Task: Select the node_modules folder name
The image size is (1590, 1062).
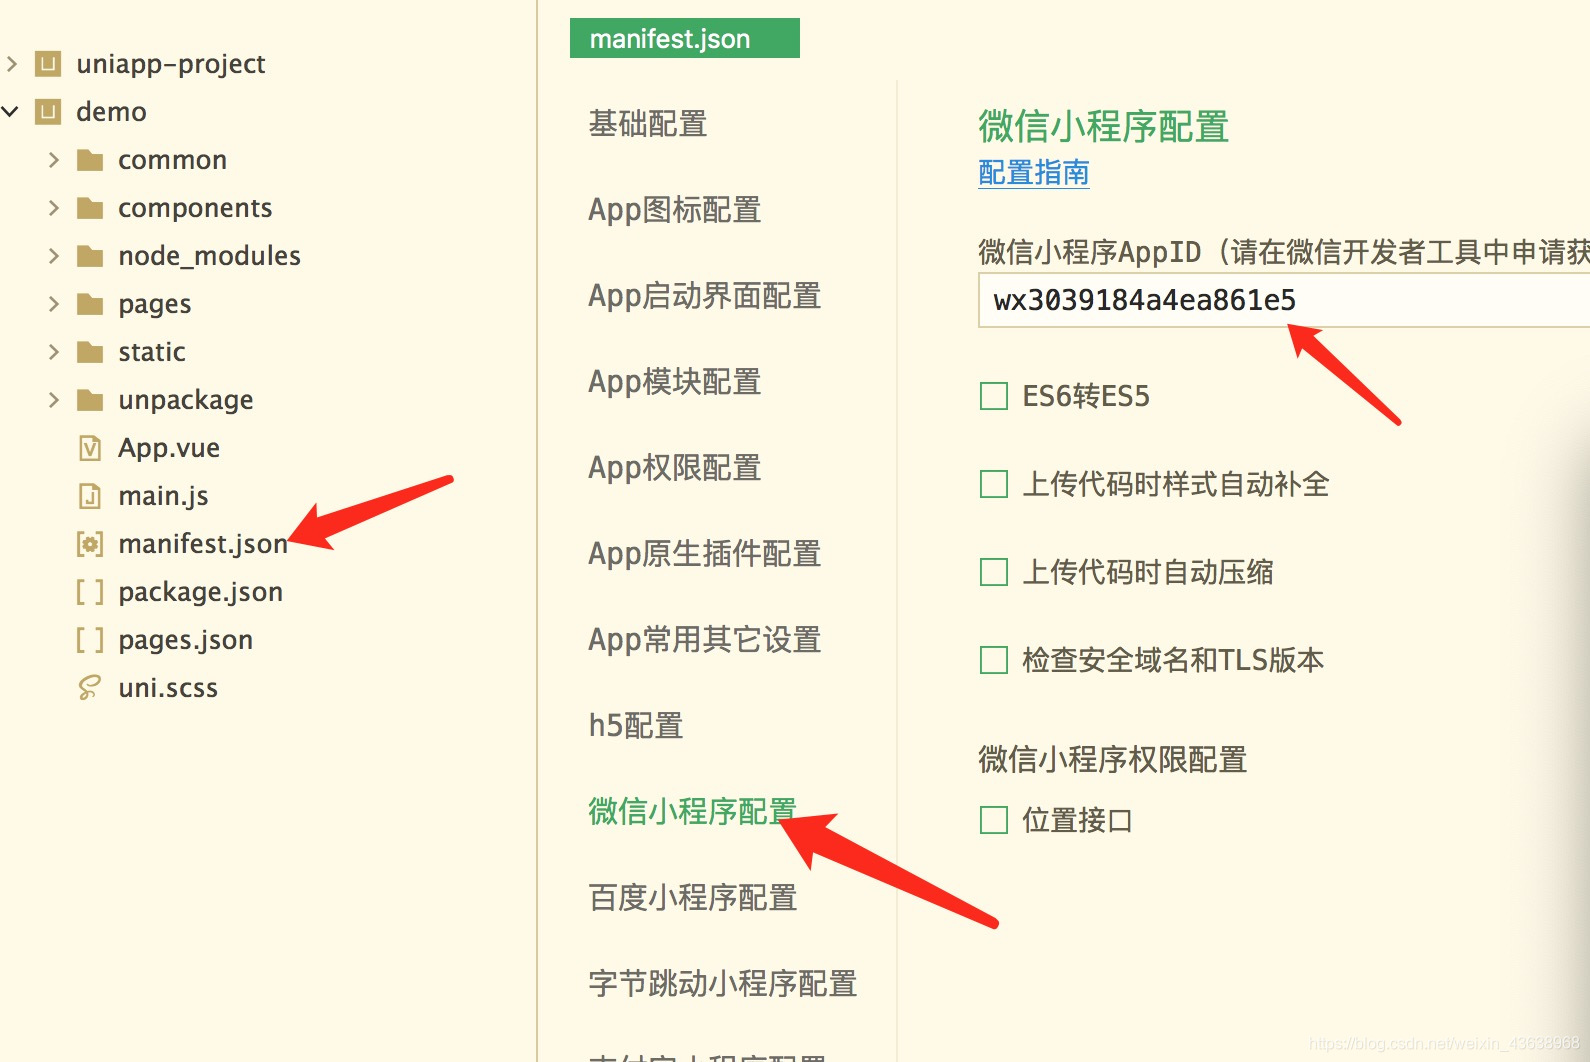Action: coord(209,256)
